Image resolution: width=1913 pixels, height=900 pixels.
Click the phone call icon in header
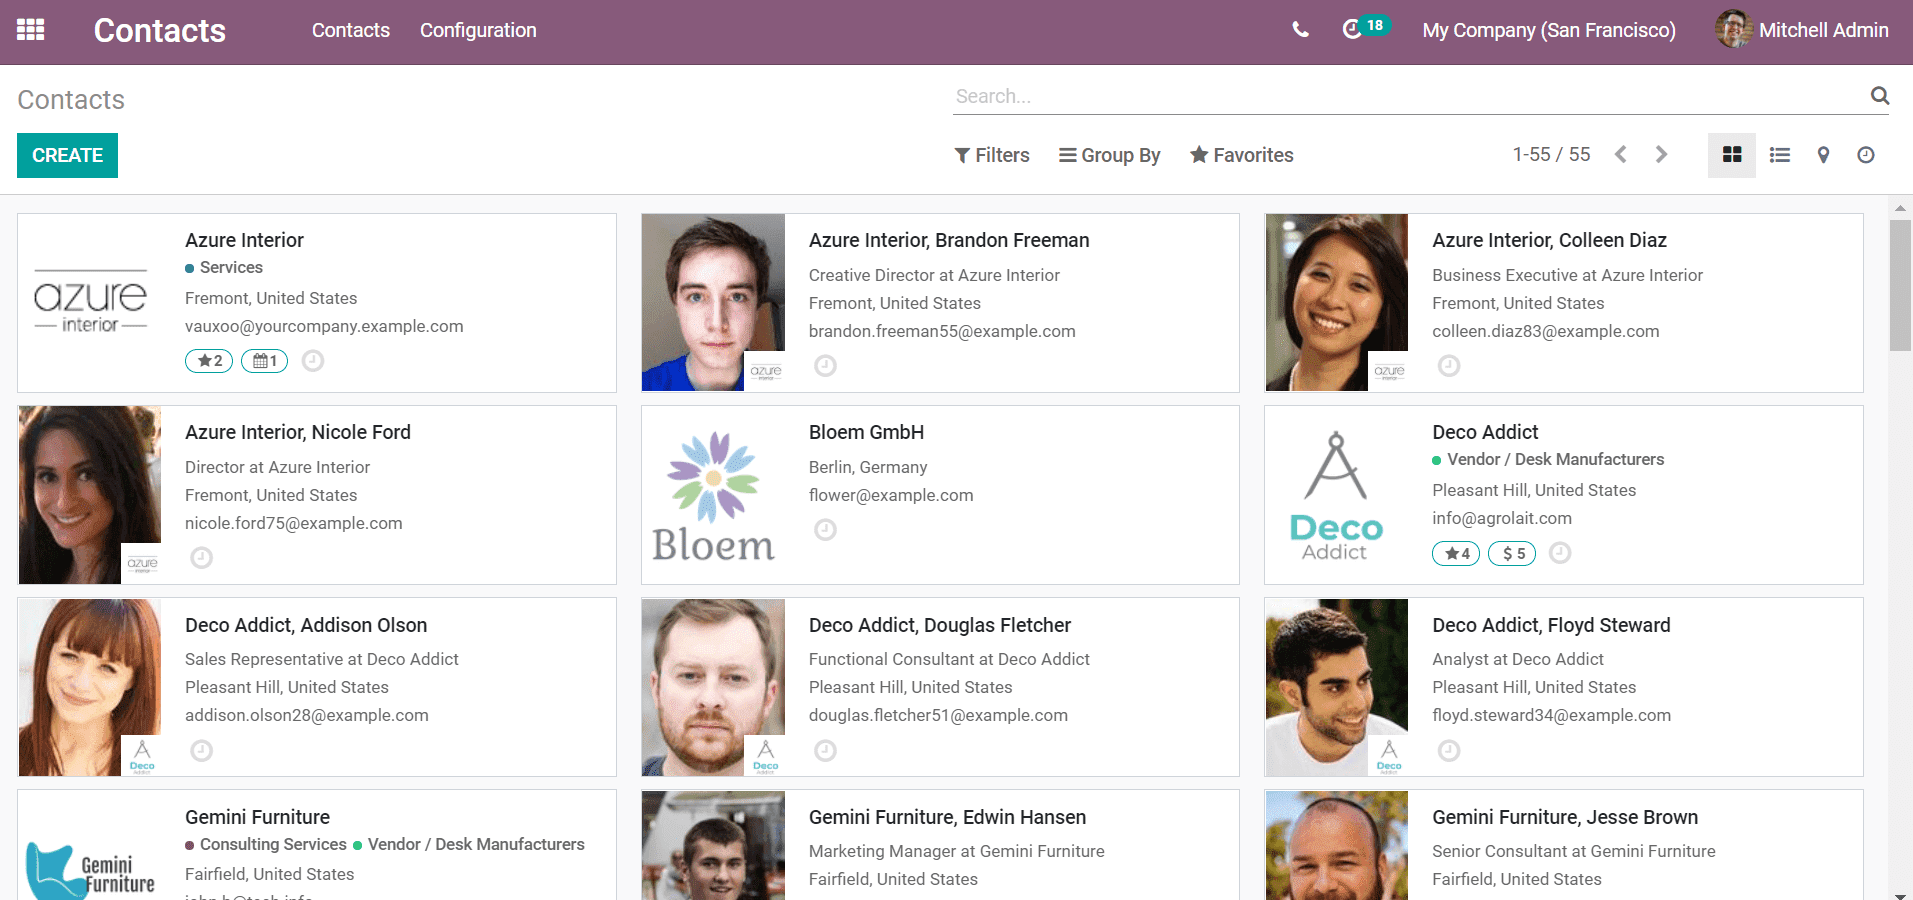1300,30
